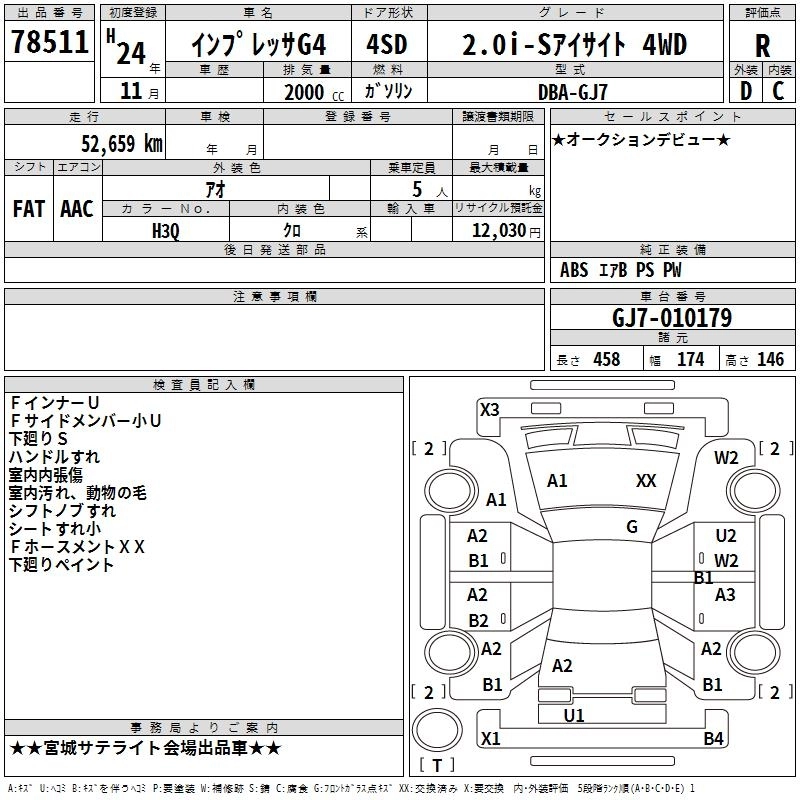Select the car name インプレッサG4
This screenshot has height=800, width=800.
(258, 45)
